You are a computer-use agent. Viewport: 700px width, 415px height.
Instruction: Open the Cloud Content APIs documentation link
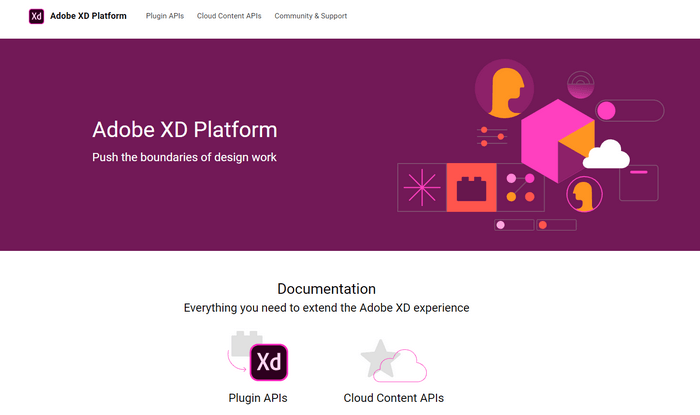tap(393, 398)
